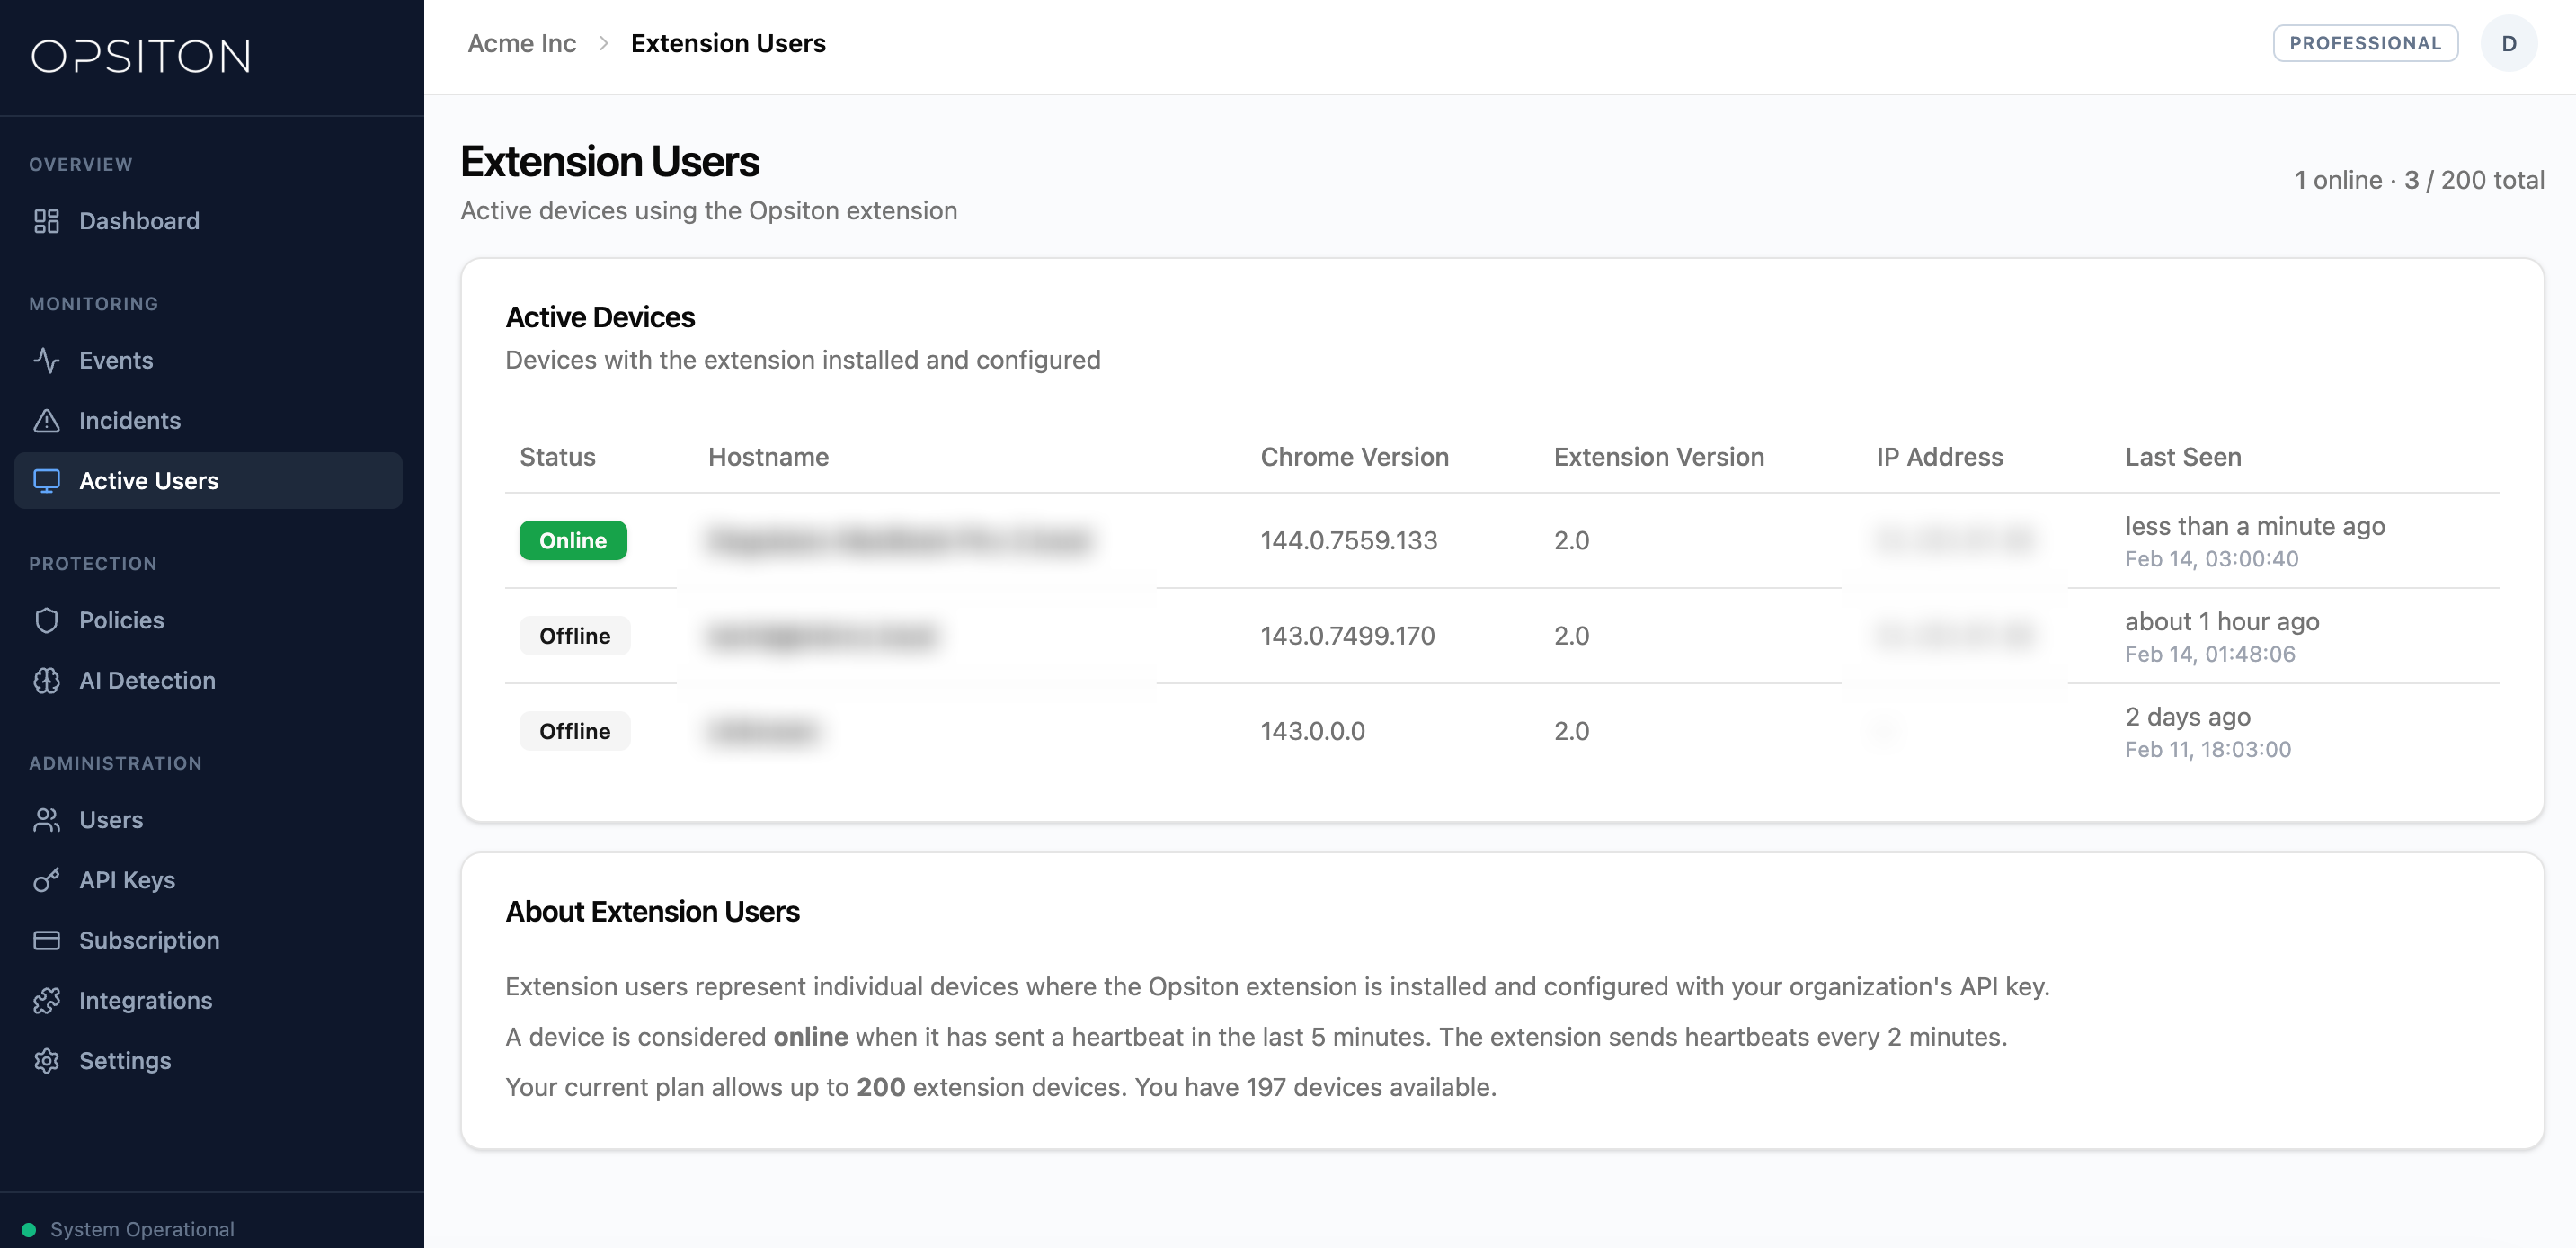
Task: Open AI Detection icon
Action: (x=47, y=680)
